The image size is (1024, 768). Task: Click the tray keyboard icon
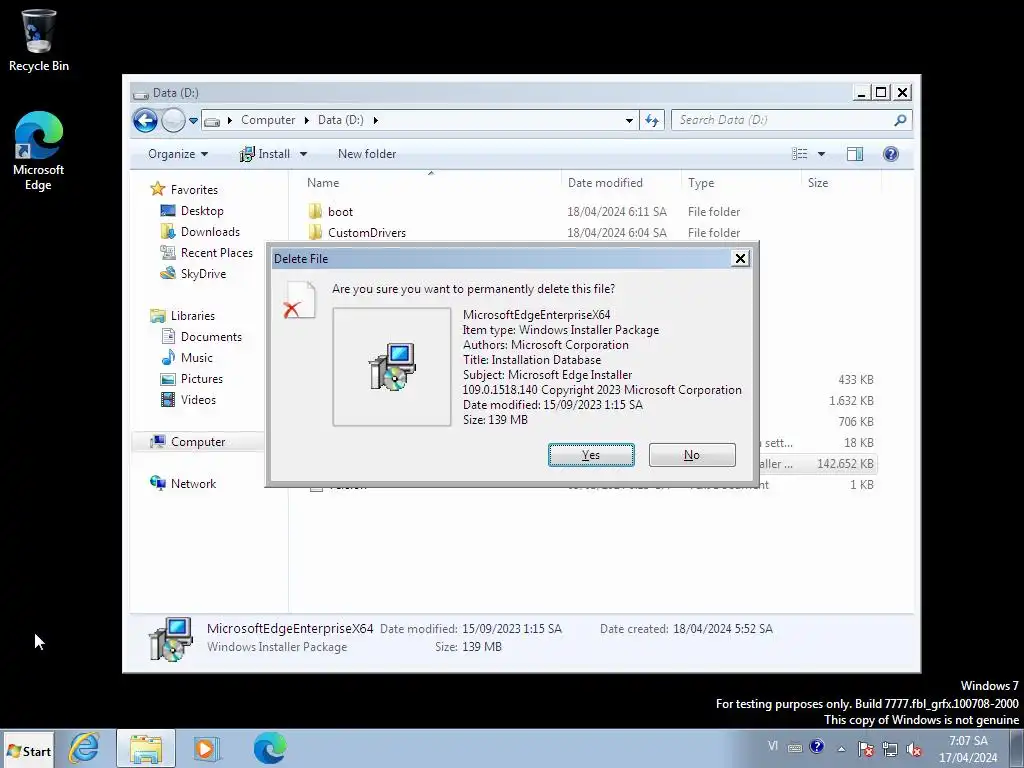tap(795, 748)
